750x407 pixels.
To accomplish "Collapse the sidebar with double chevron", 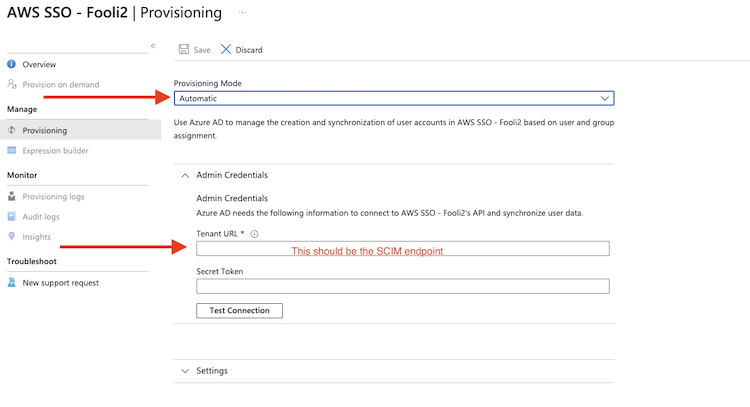I will pyautogui.click(x=154, y=46).
